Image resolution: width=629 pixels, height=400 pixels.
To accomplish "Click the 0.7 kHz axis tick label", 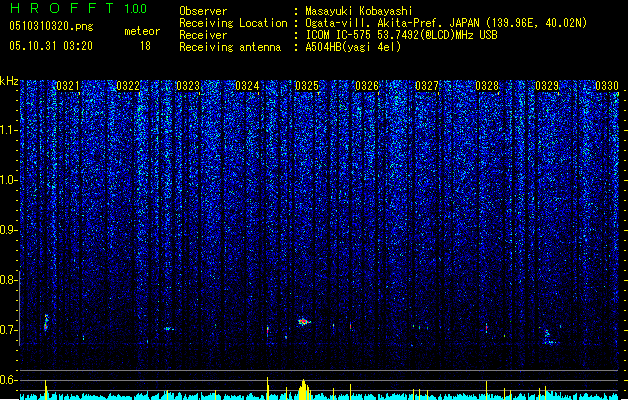I will point(9,330).
